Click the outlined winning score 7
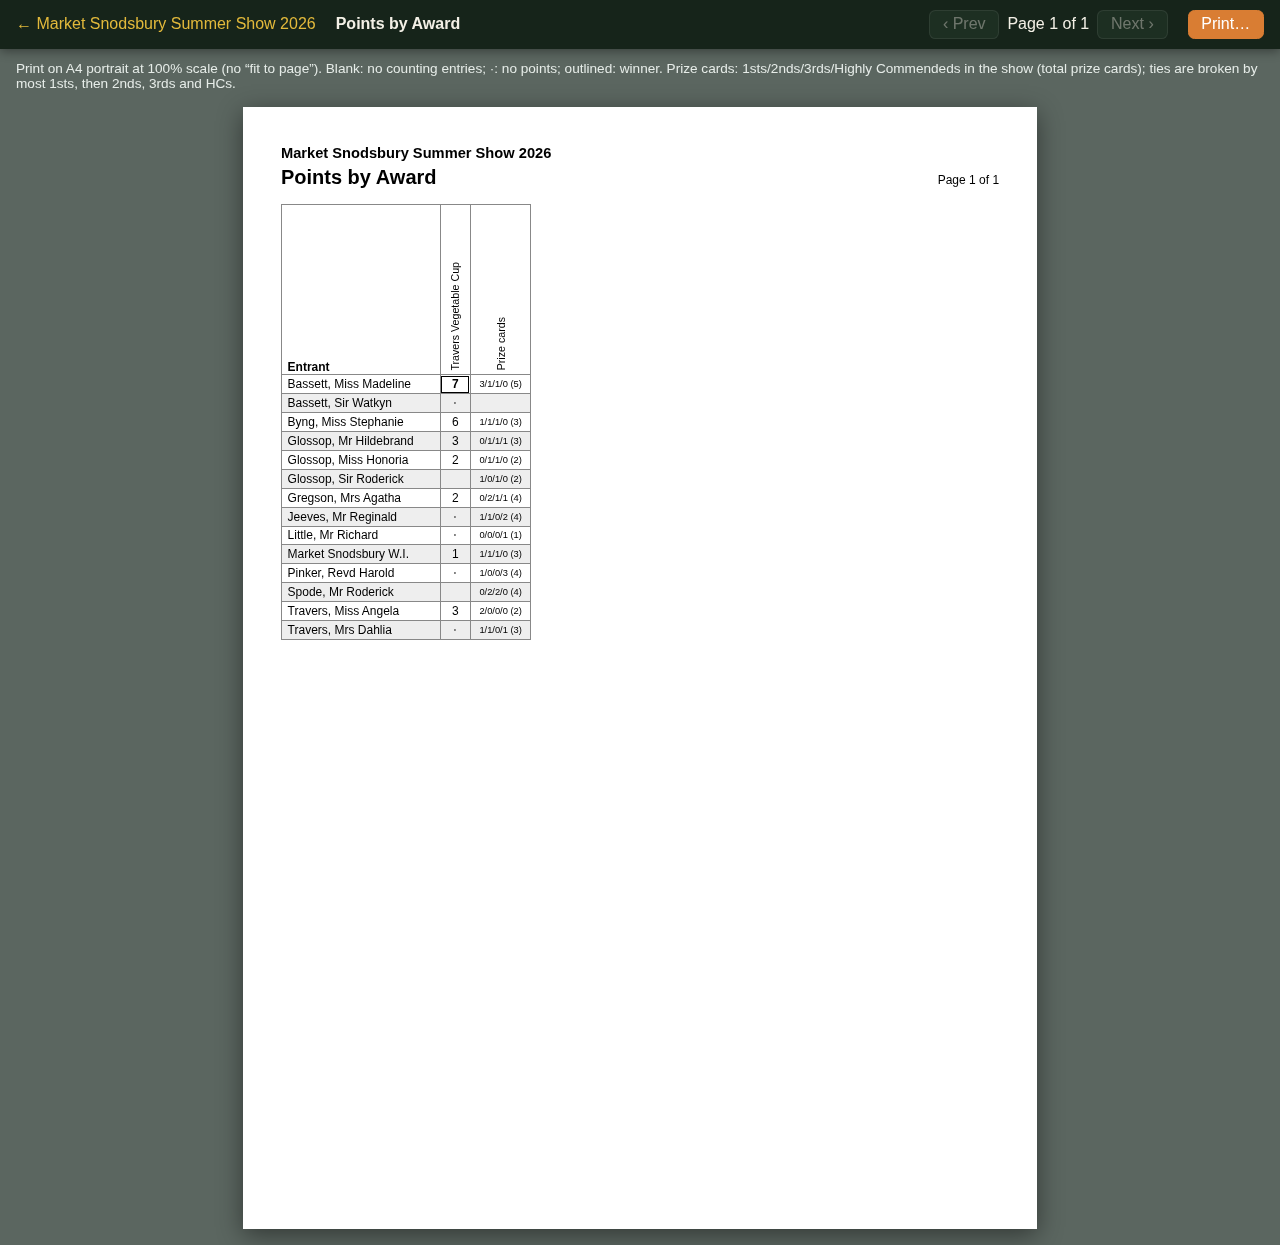Screen dimensions: 1280x1245 (x=455, y=384)
